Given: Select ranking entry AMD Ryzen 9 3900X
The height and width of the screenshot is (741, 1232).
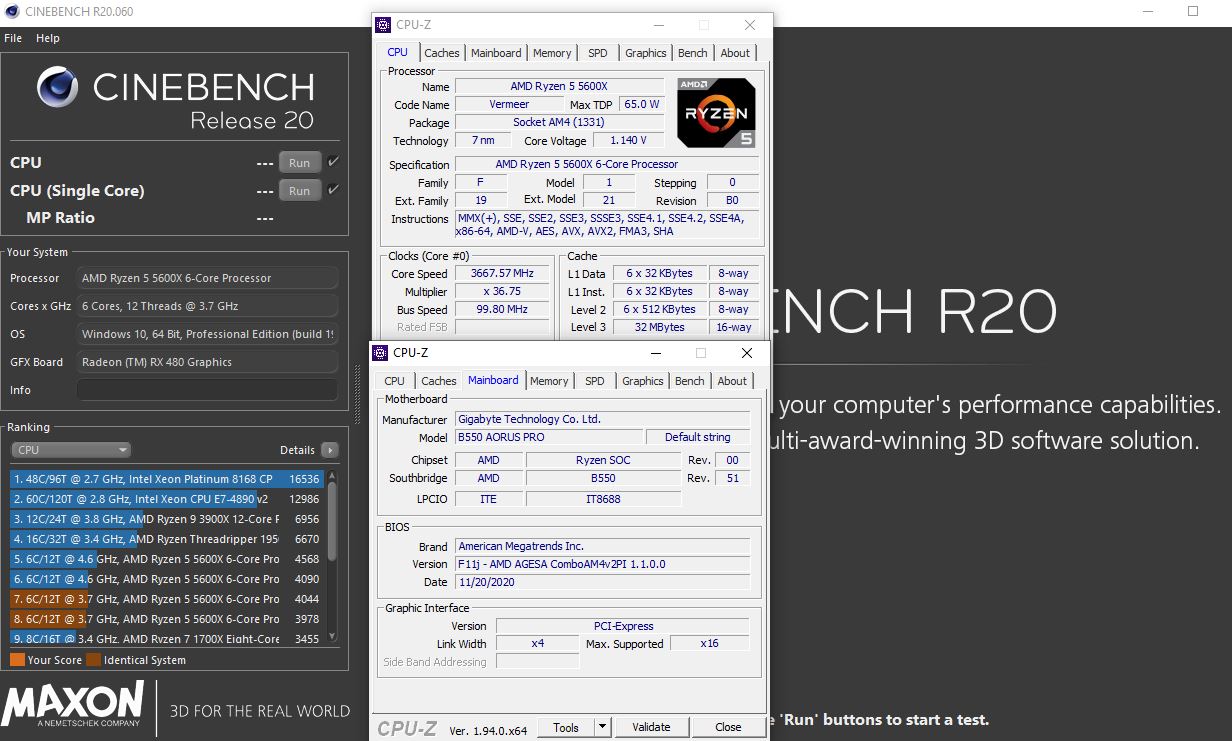Looking at the screenshot, I should pyautogui.click(x=166, y=519).
